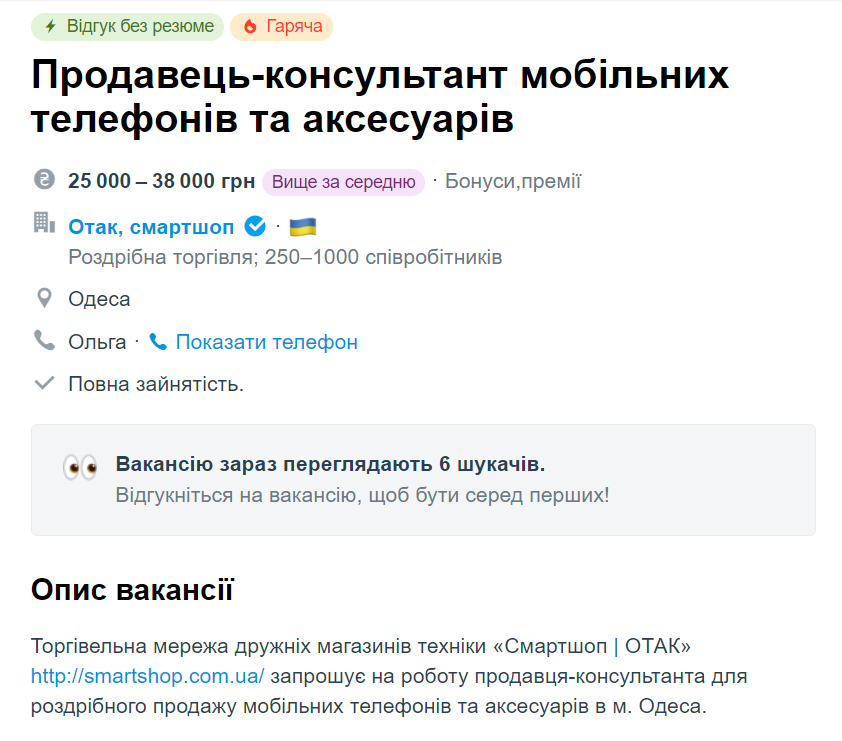Click the Опис вакансії section heading

(132, 589)
